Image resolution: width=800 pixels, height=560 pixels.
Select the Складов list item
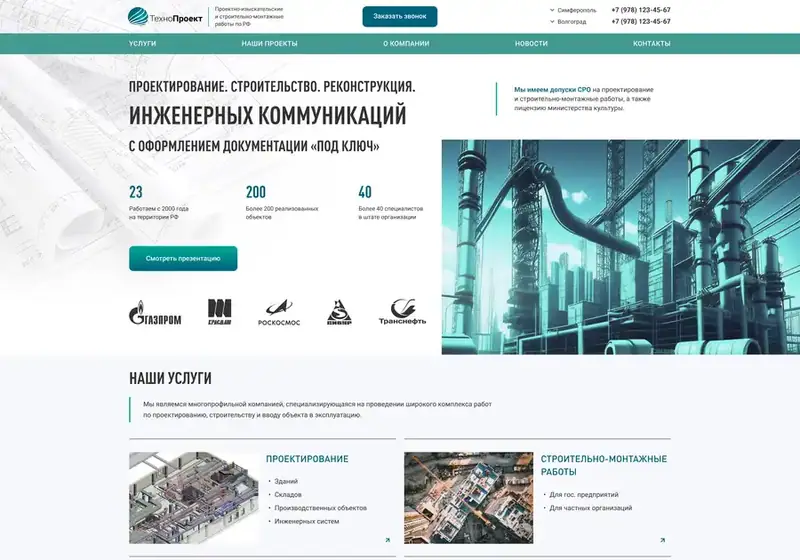[288, 495]
